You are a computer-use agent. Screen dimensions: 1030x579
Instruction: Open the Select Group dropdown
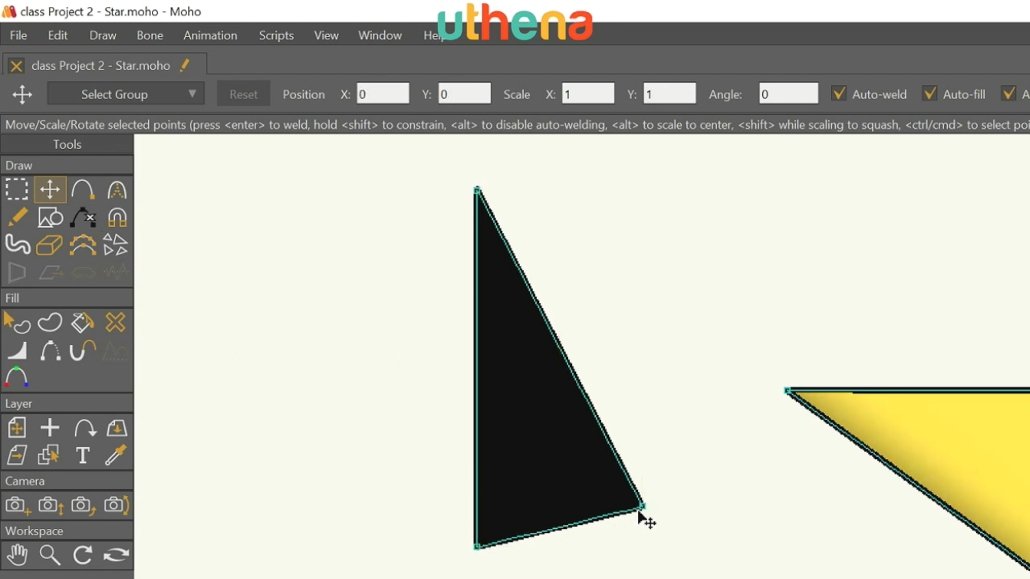125,94
